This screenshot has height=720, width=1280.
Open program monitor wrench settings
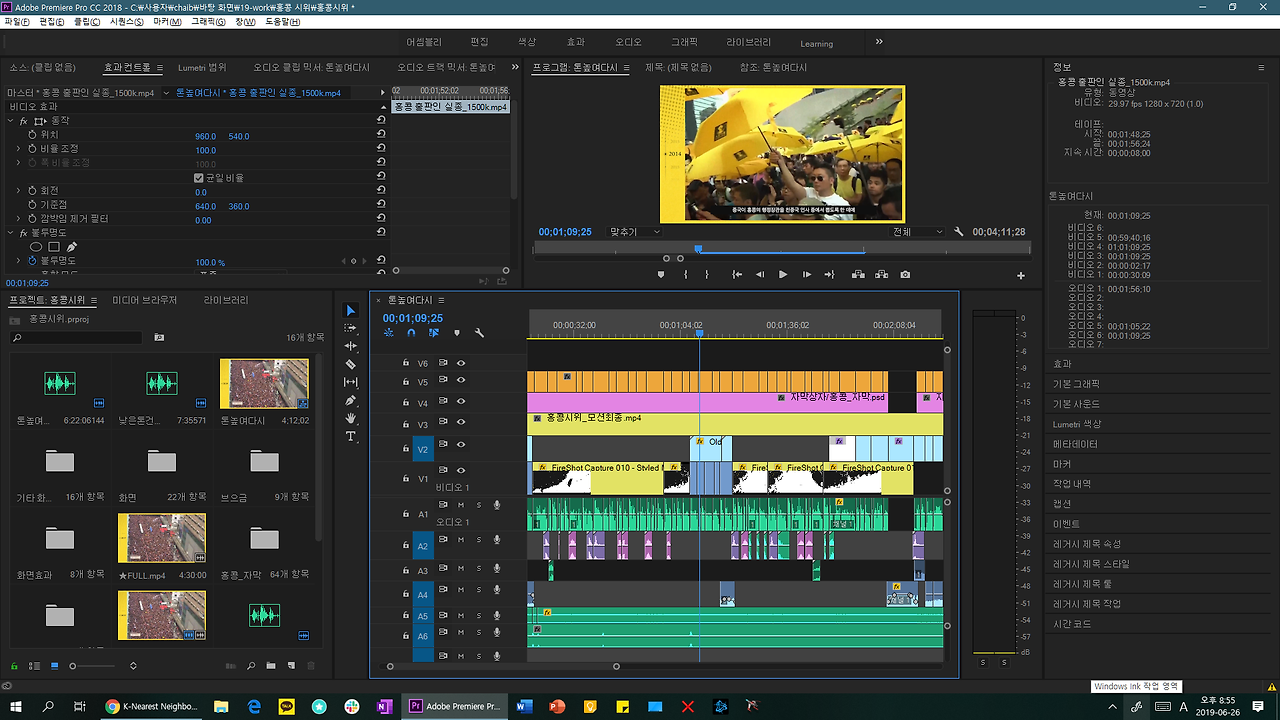pyautogui.click(x=959, y=232)
